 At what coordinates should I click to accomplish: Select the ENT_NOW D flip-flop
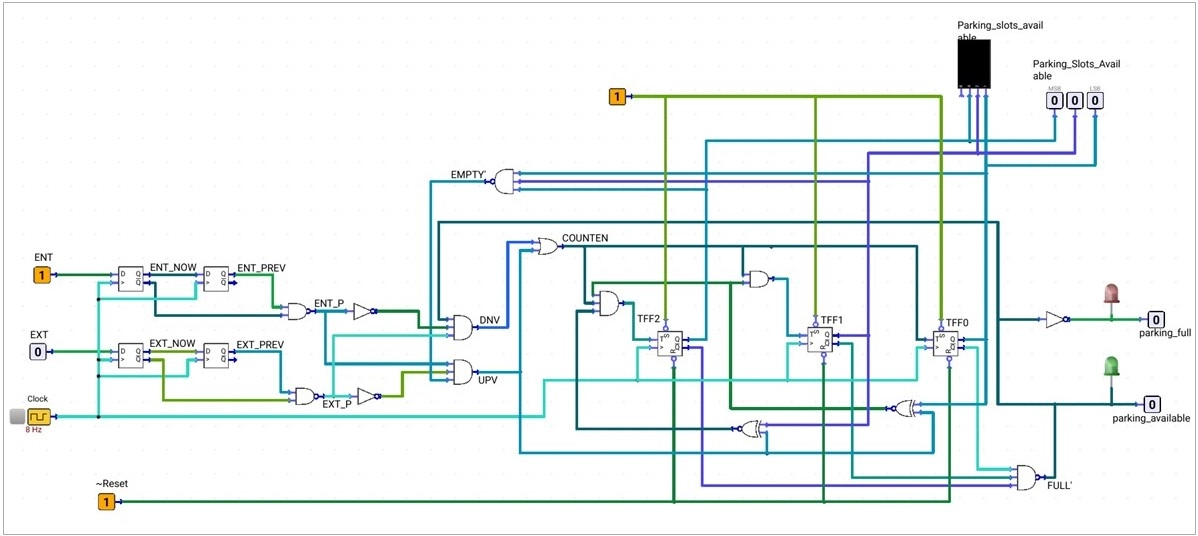[131, 279]
